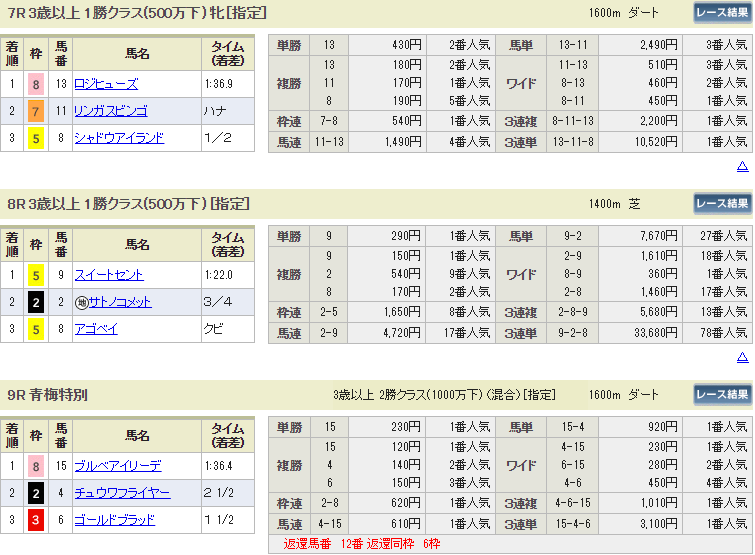Click the 7R race title heading

pos(137,13)
